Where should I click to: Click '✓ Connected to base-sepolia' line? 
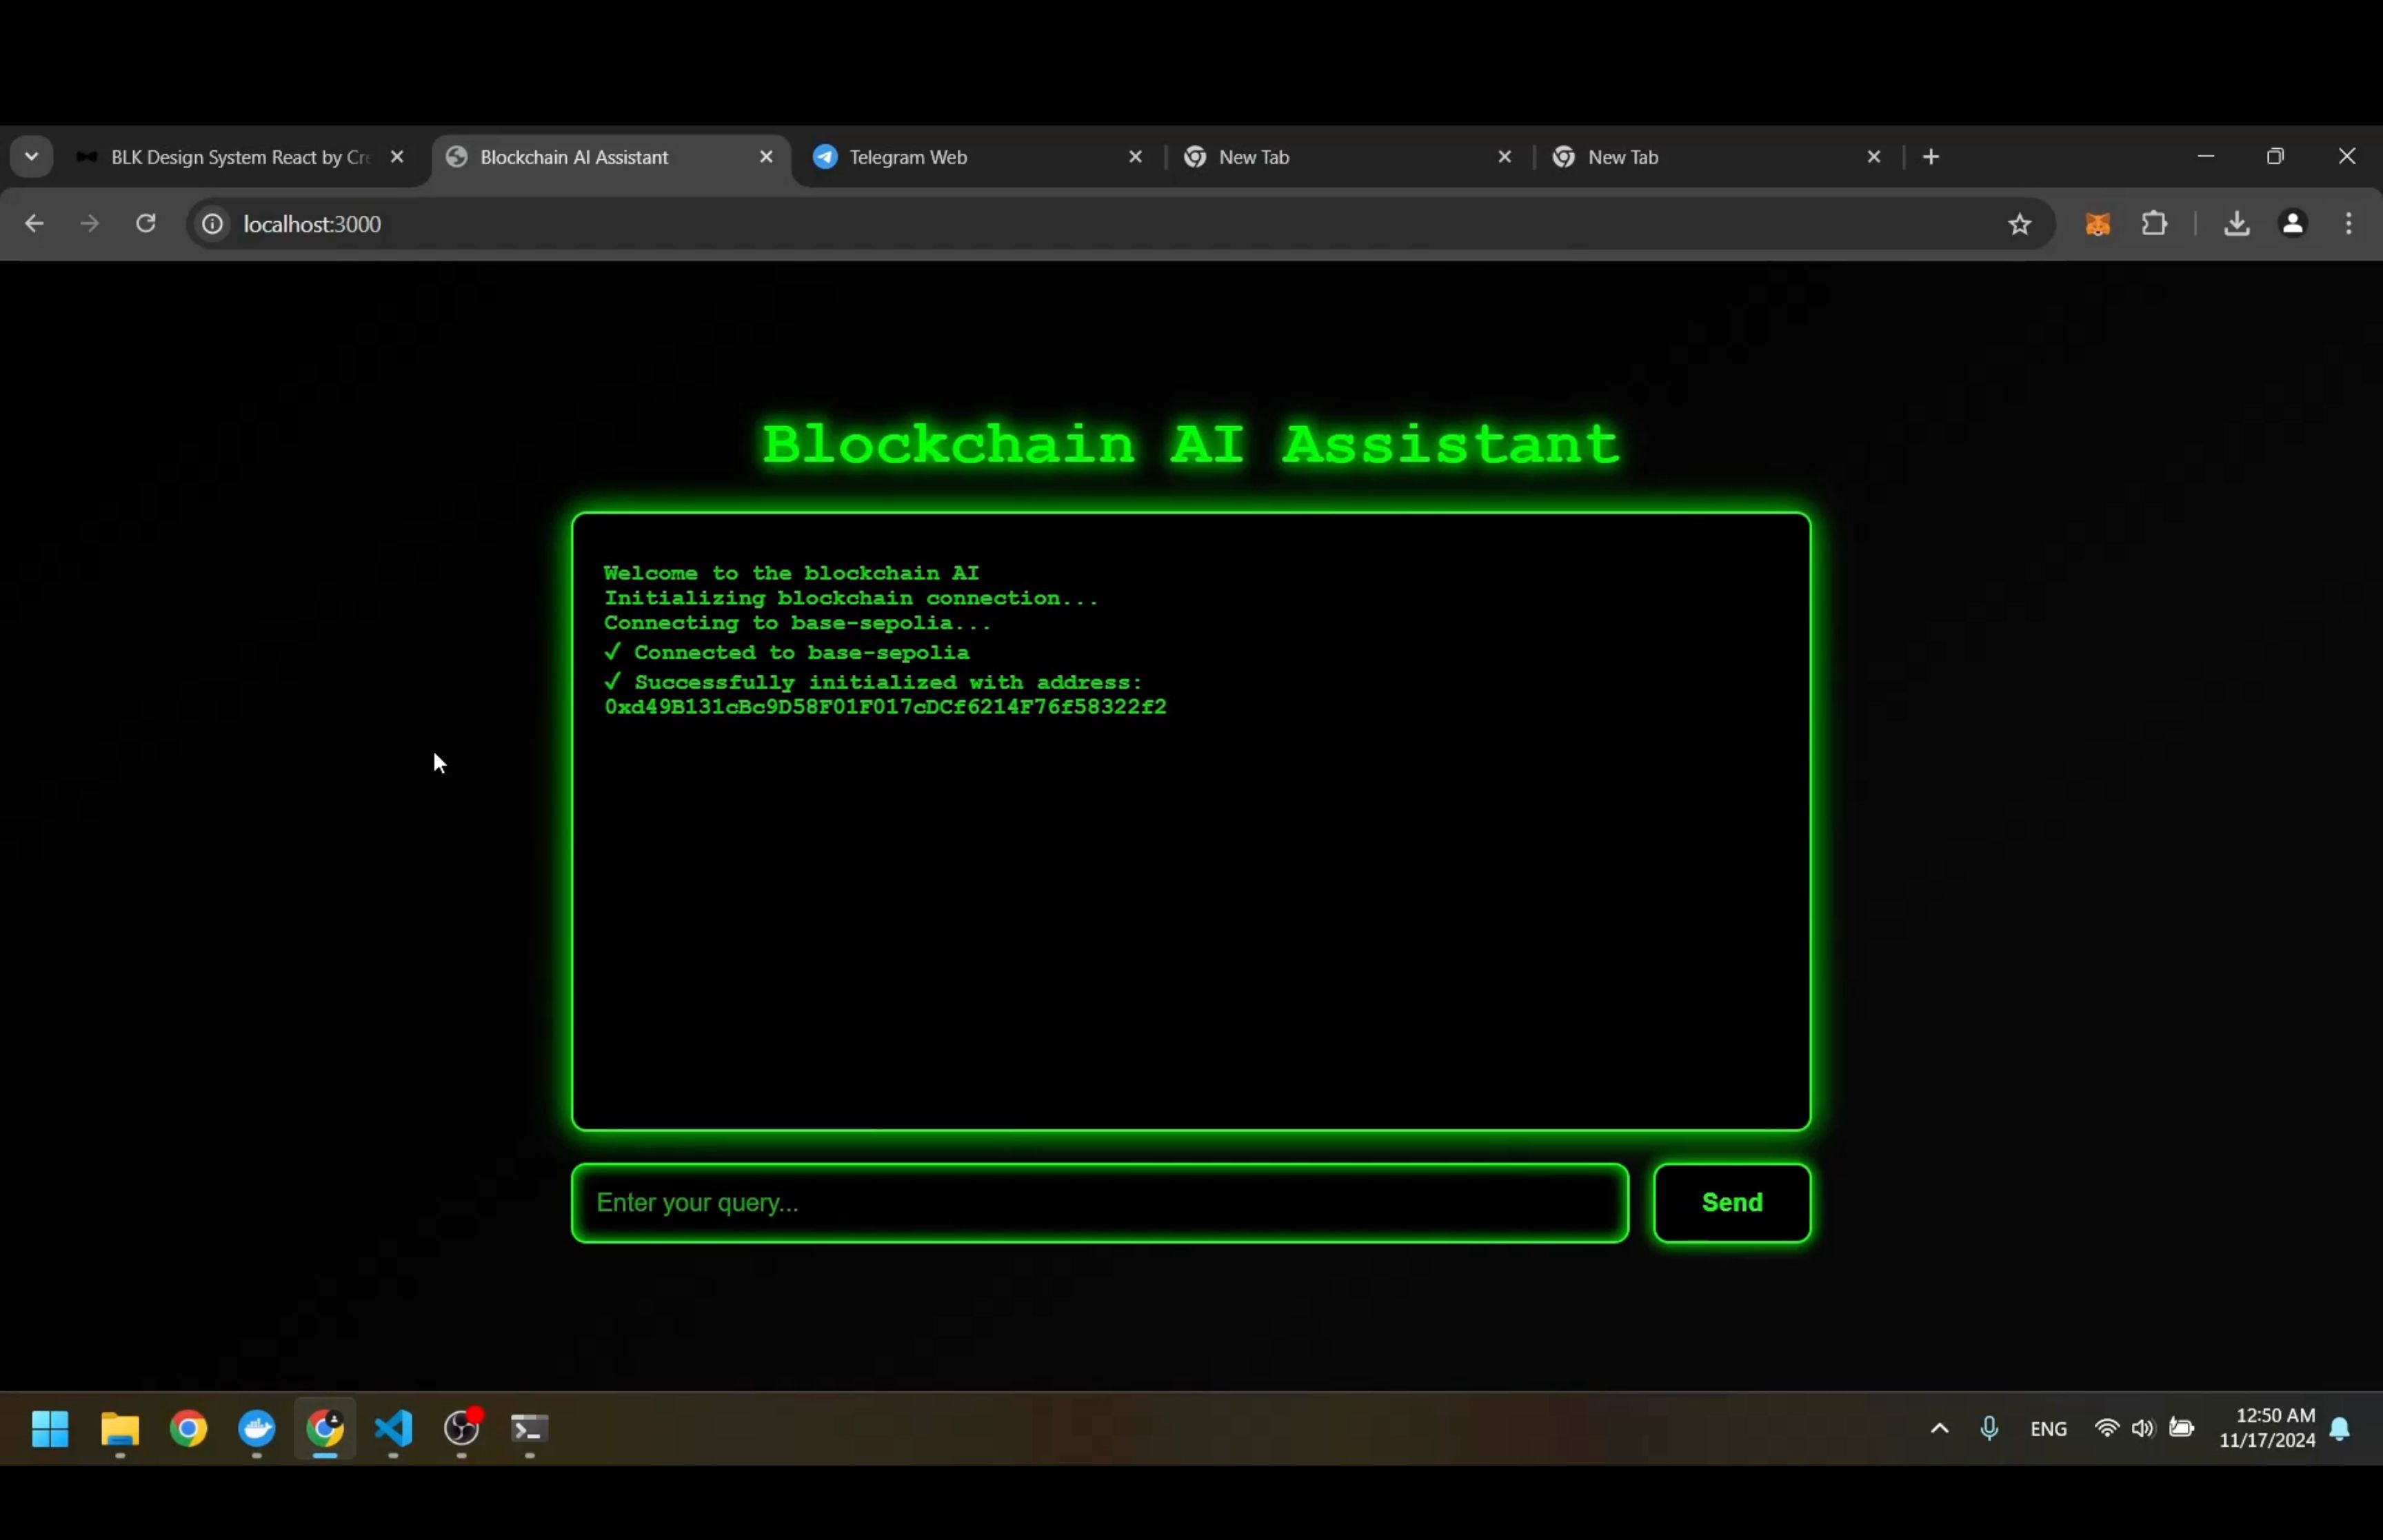pos(787,652)
